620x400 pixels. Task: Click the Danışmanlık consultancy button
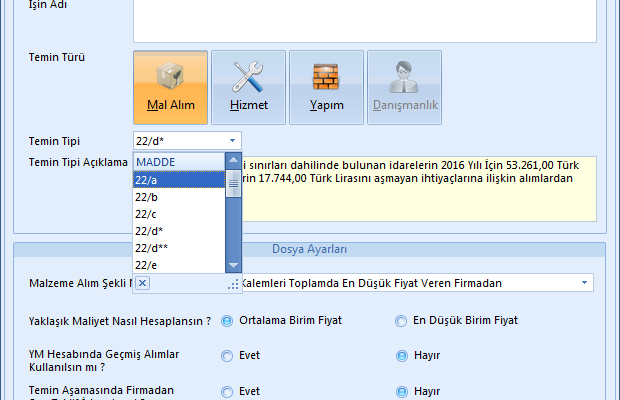(x=404, y=87)
